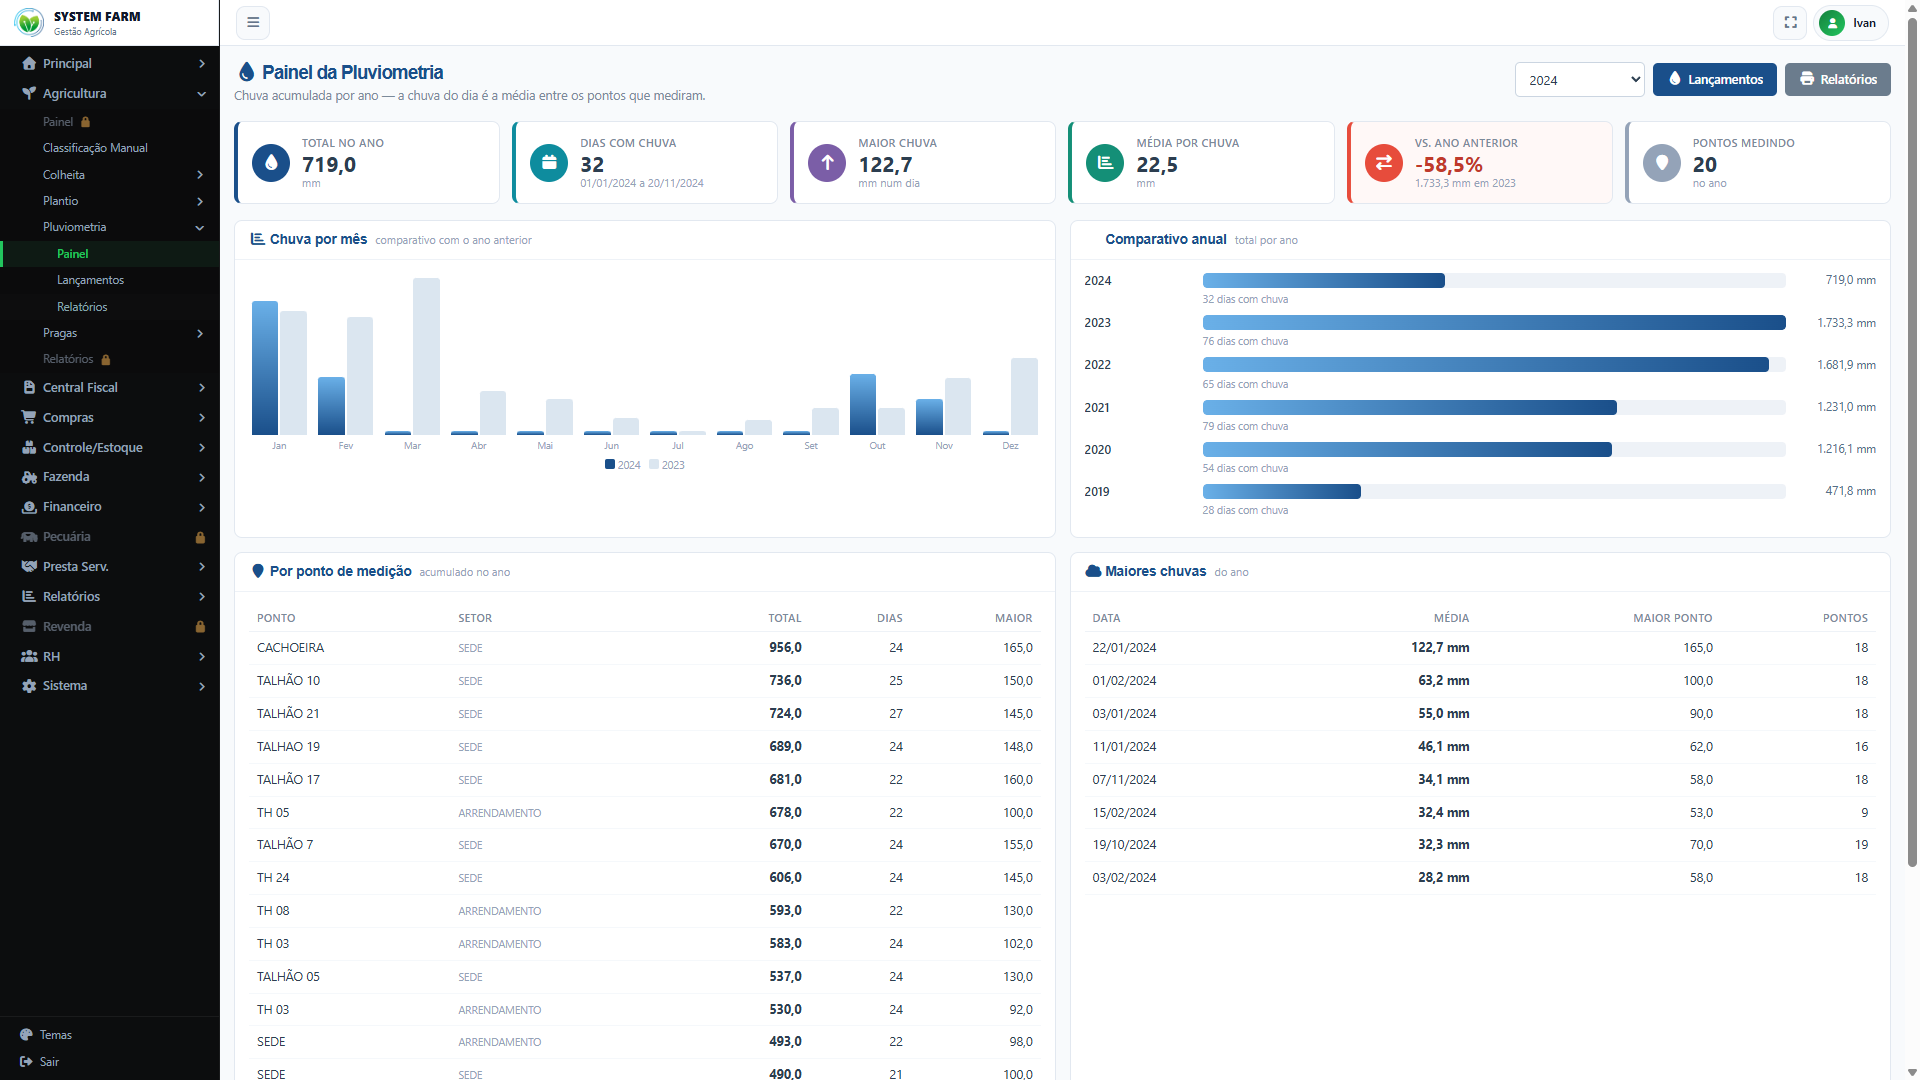Click the RH people icon
Screen dimensions: 1920x1080
pos(29,656)
